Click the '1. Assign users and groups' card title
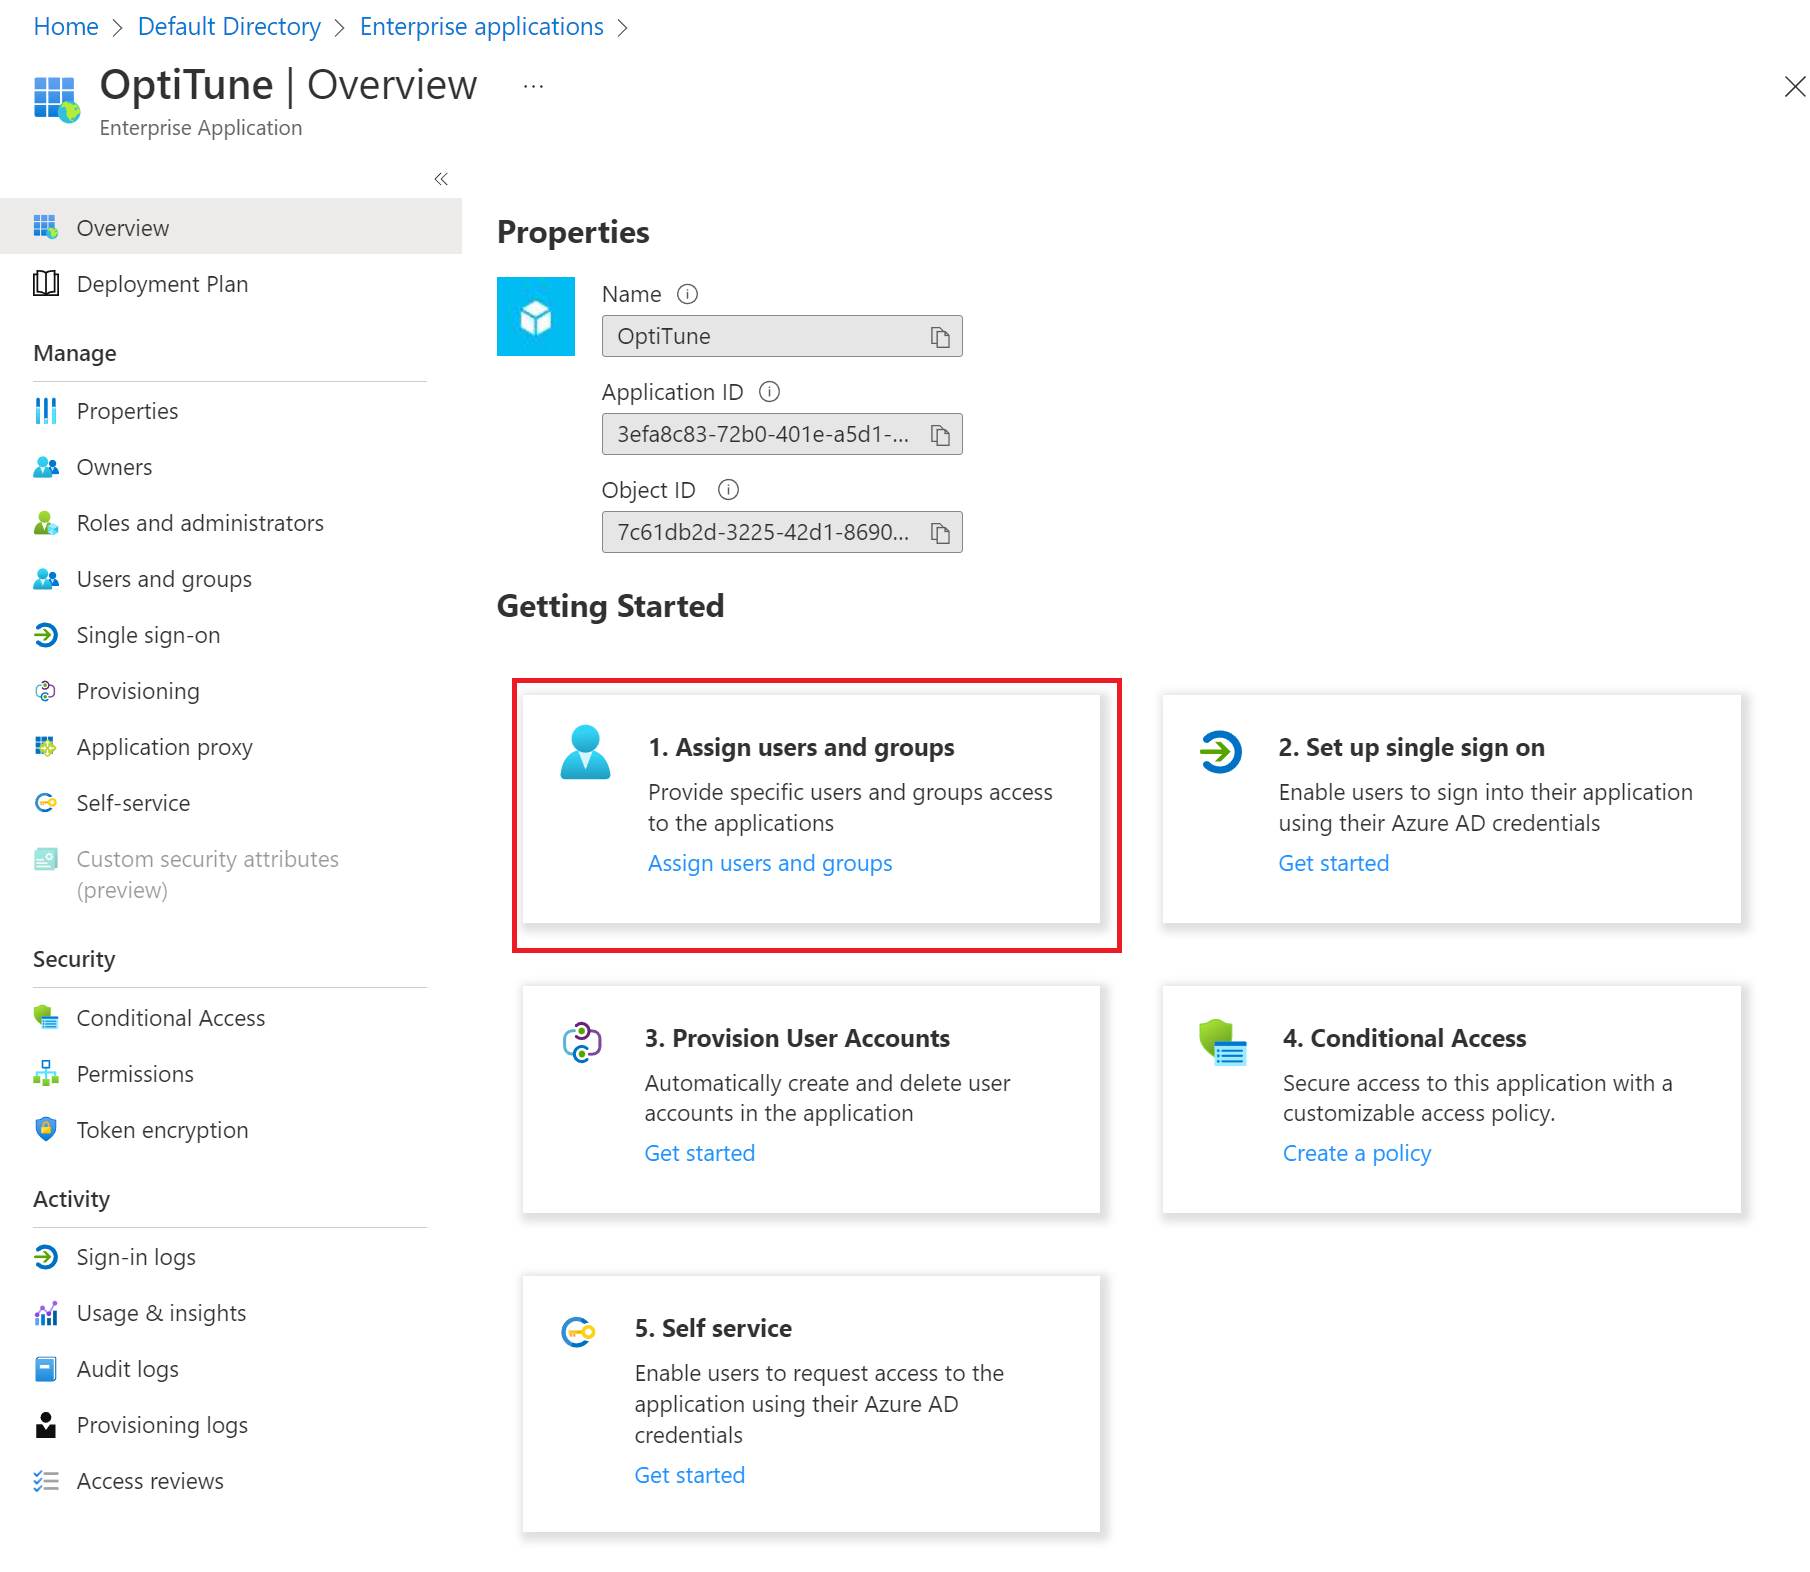The height and width of the screenshot is (1572, 1810). click(801, 747)
